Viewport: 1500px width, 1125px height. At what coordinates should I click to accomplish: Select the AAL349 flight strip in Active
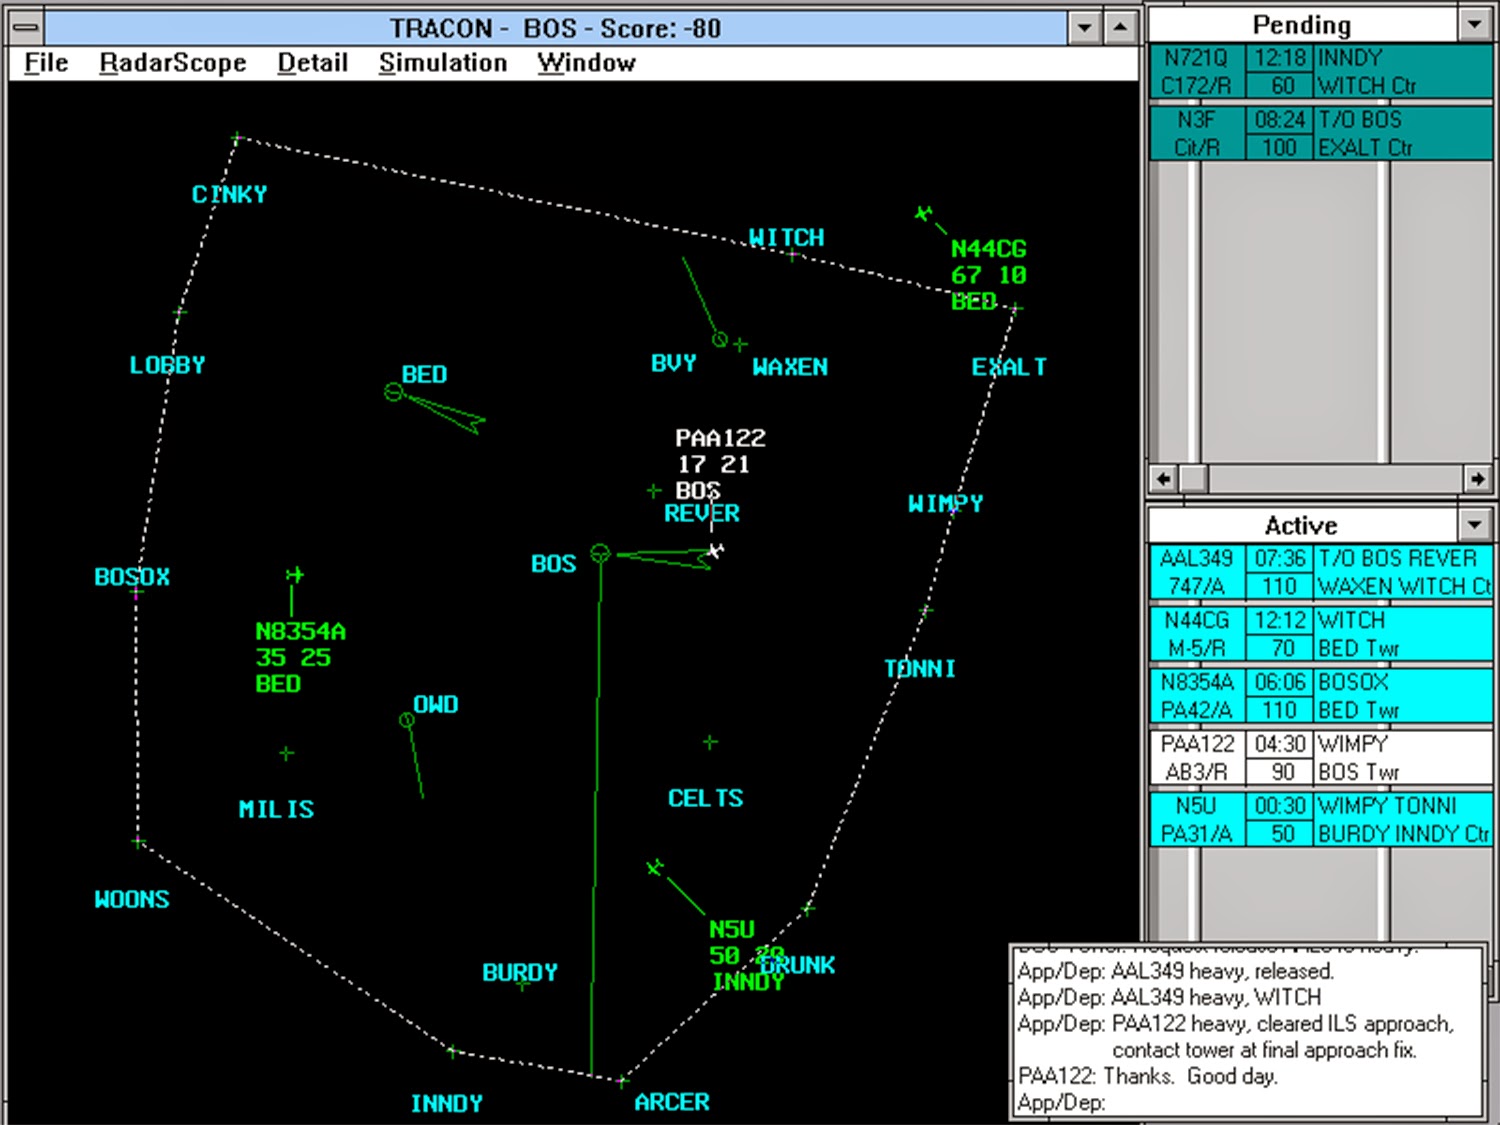point(1320,572)
